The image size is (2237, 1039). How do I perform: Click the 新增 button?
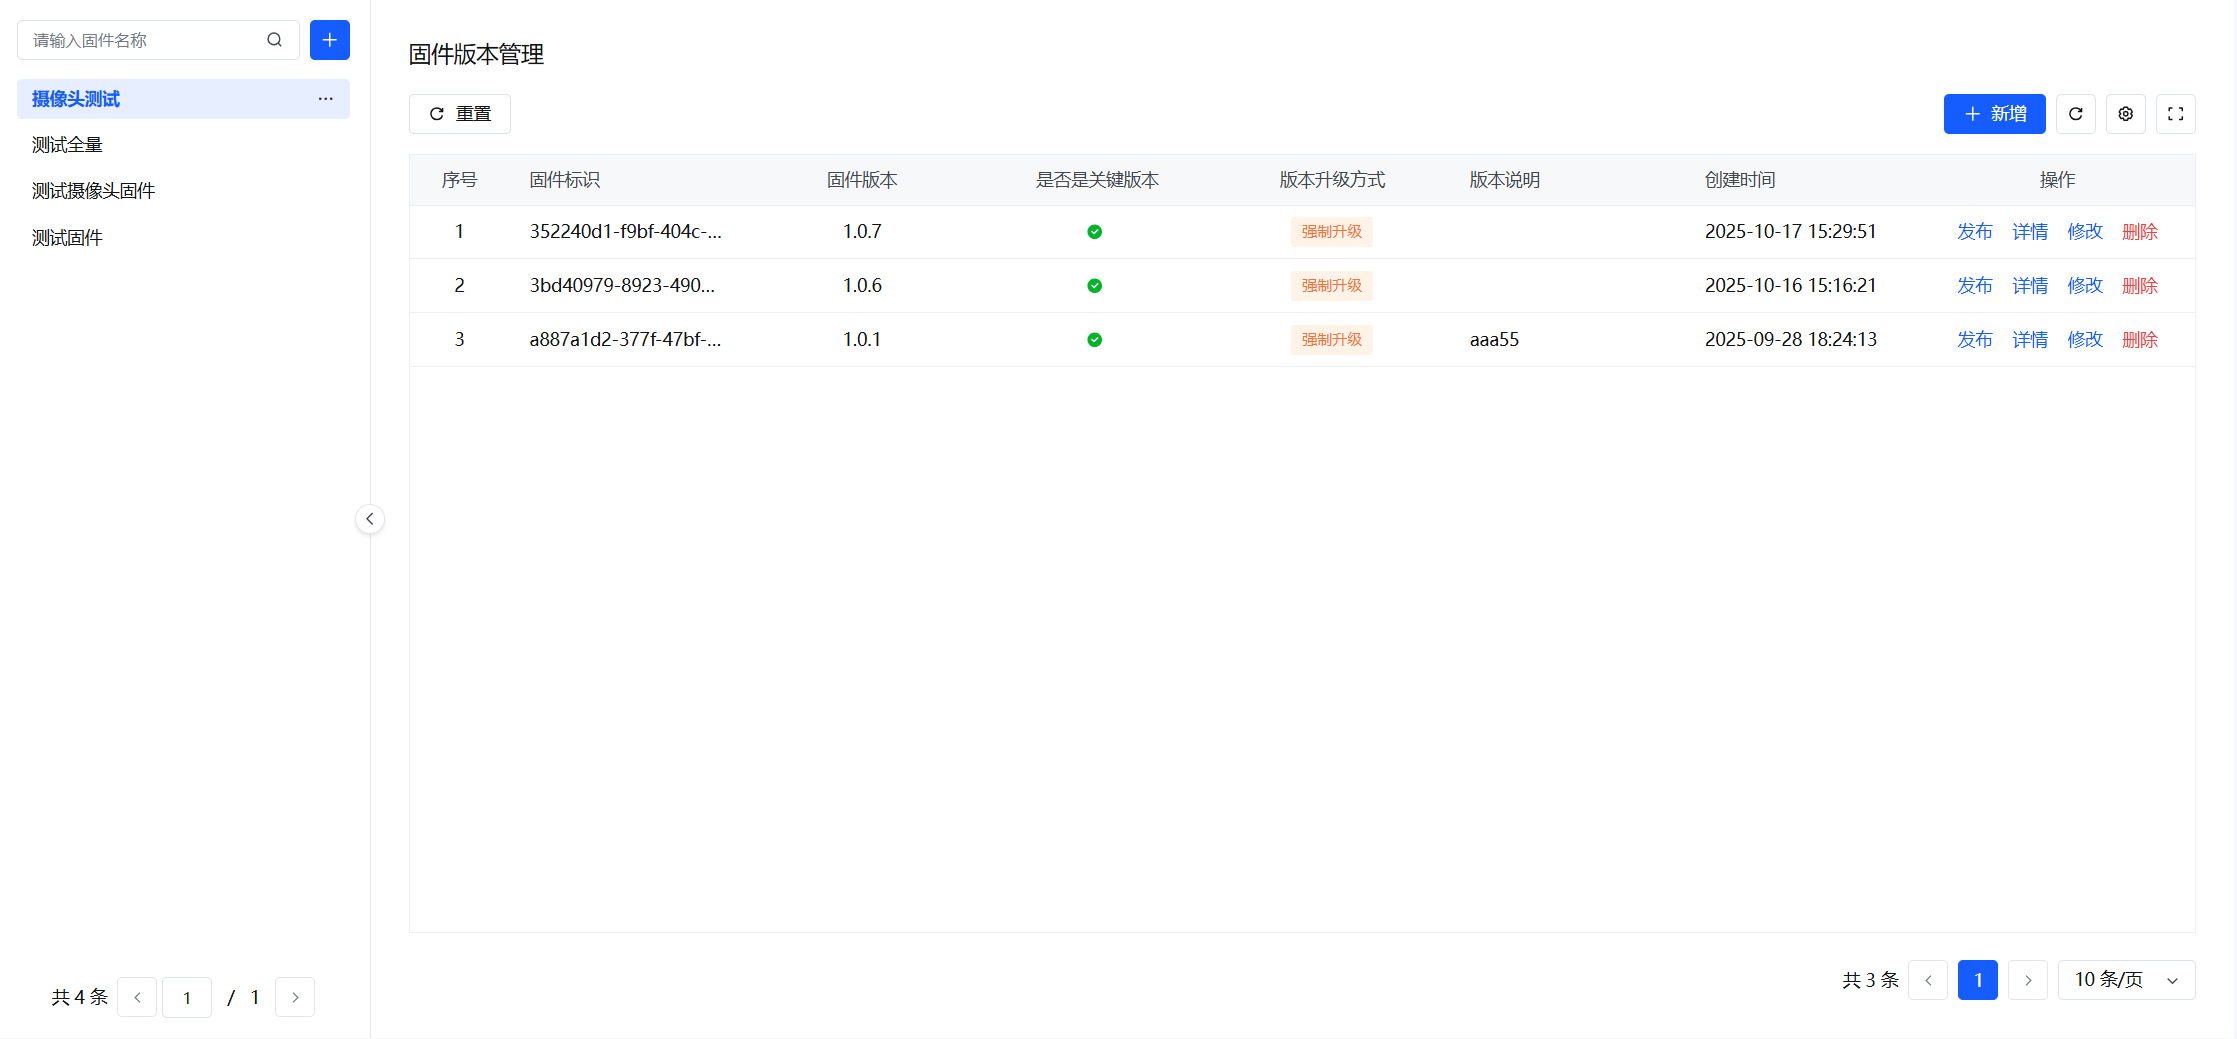click(x=1994, y=114)
